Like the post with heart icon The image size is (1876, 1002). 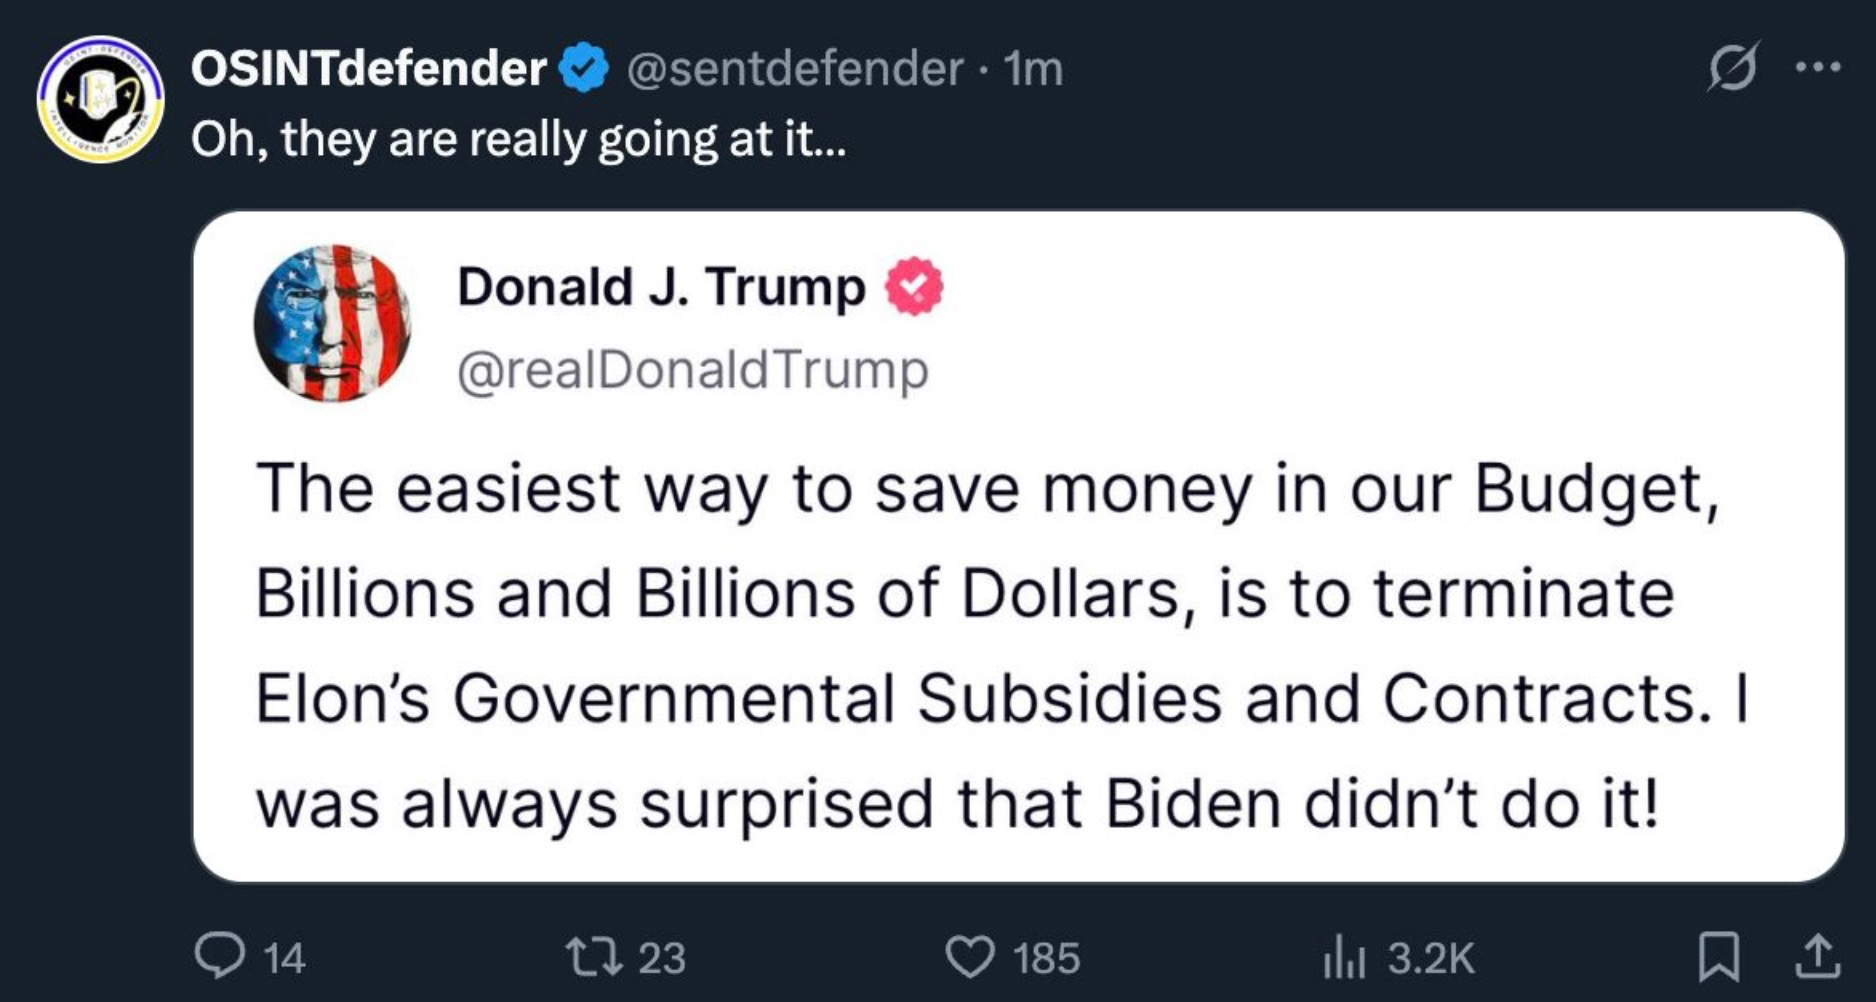(968, 957)
